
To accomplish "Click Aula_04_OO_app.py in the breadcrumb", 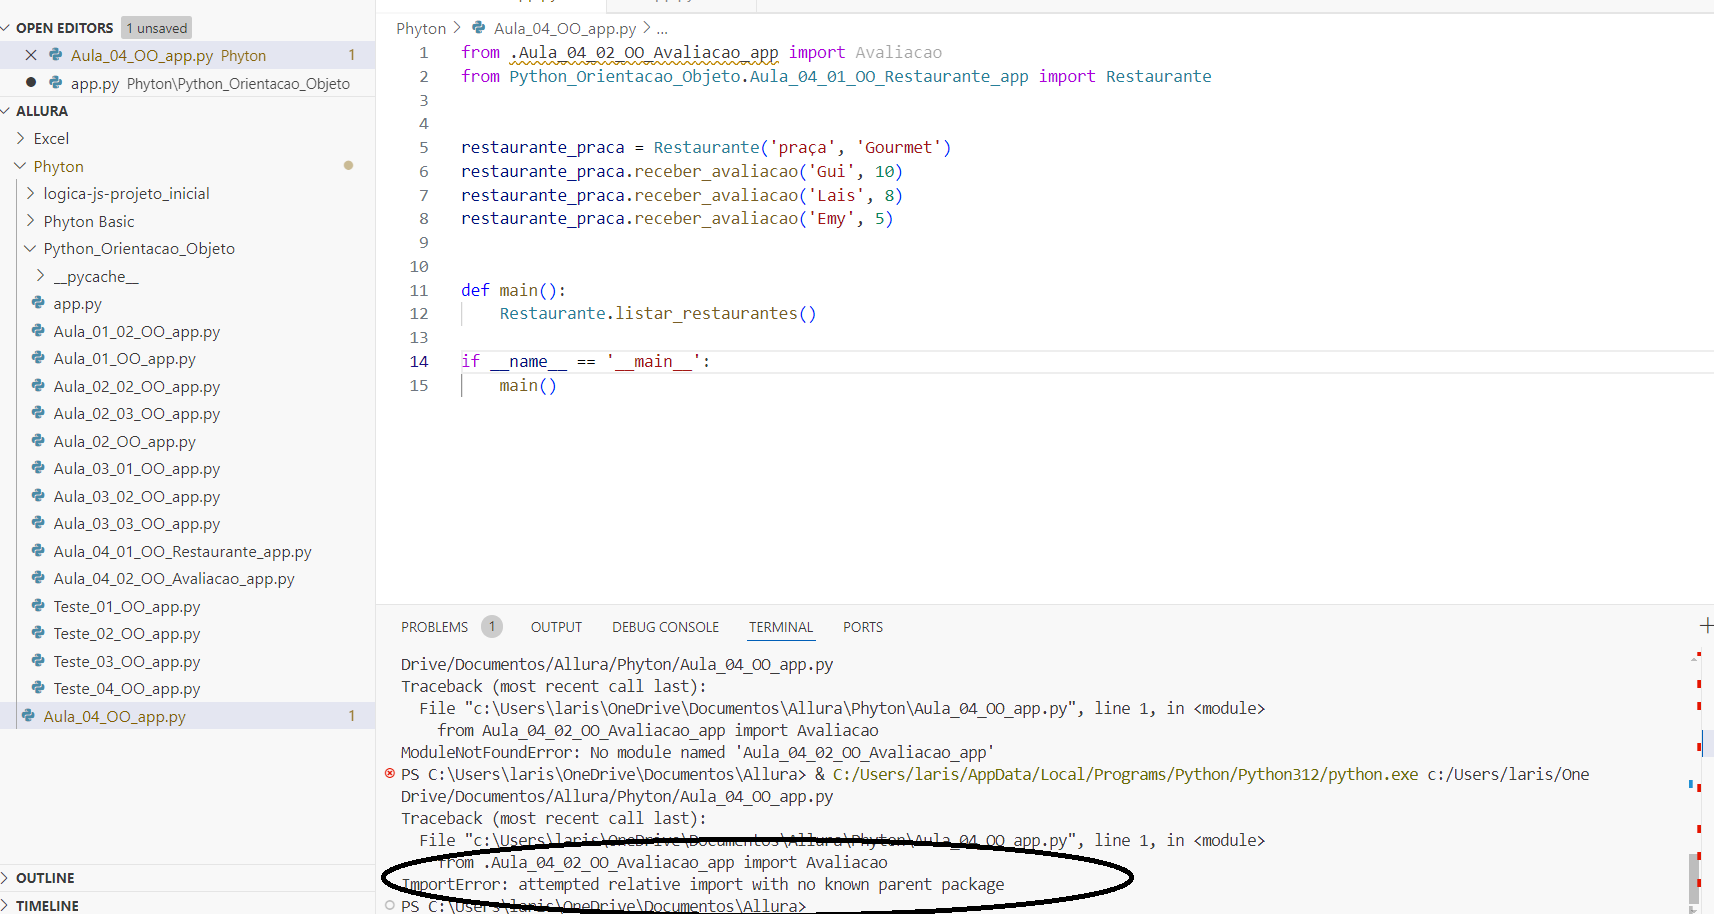I will coord(565,28).
